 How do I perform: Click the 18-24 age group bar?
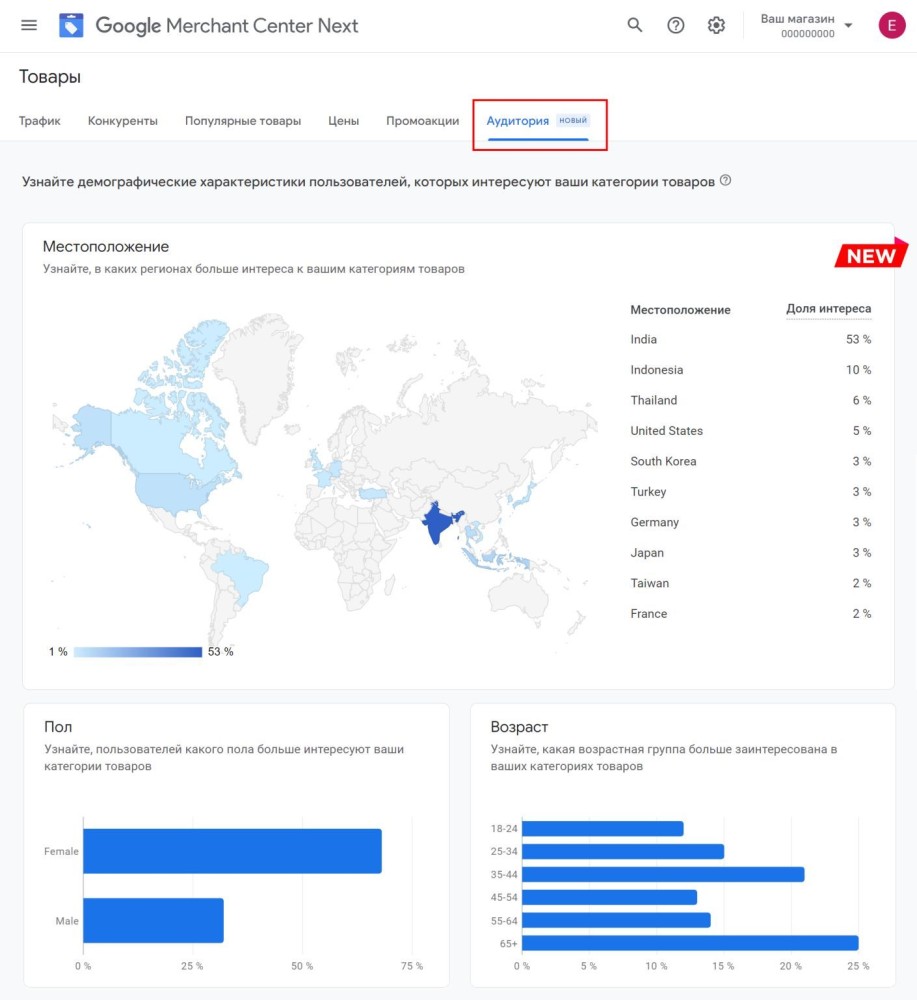pos(603,828)
